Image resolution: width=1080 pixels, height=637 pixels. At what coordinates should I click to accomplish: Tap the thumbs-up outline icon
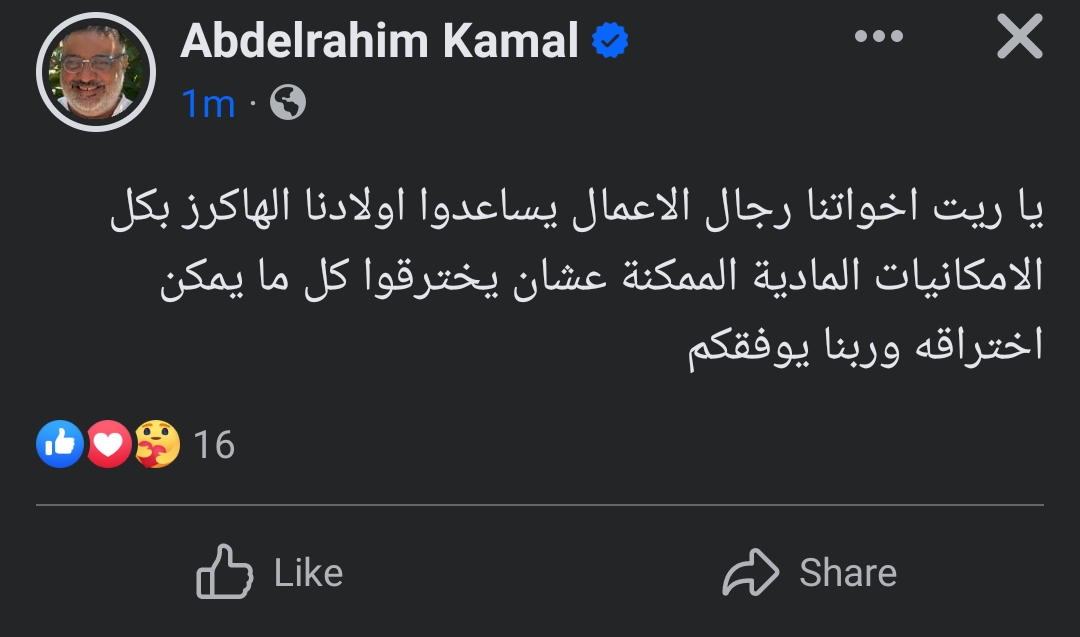[223, 572]
